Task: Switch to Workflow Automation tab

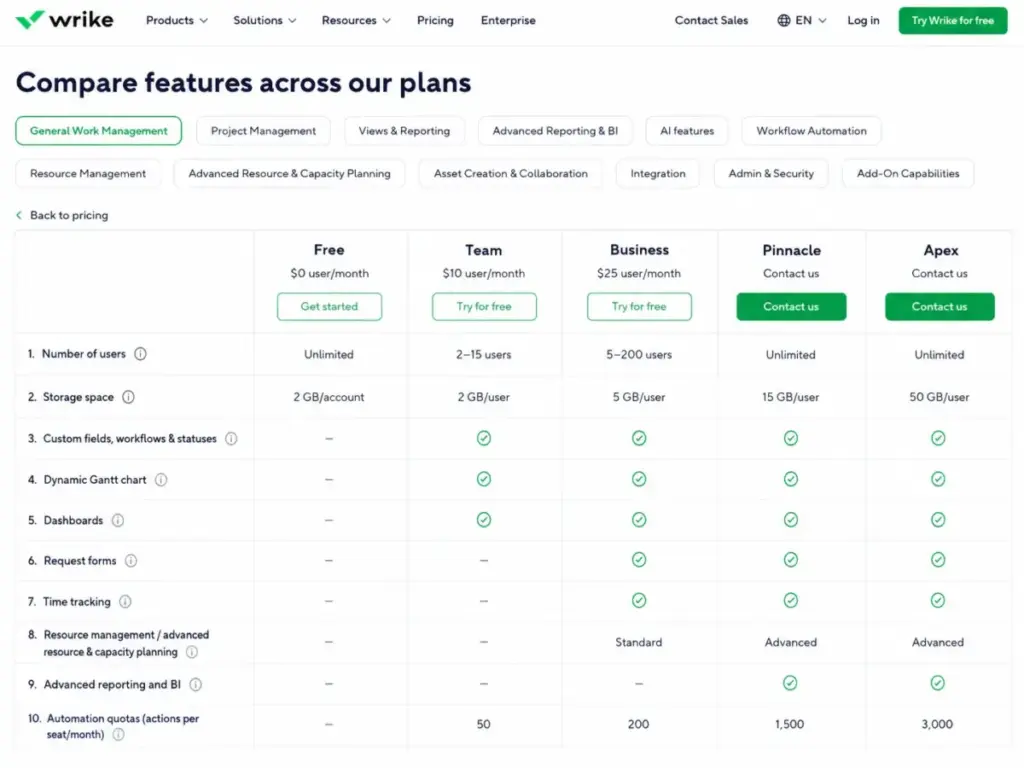Action: [x=811, y=131]
